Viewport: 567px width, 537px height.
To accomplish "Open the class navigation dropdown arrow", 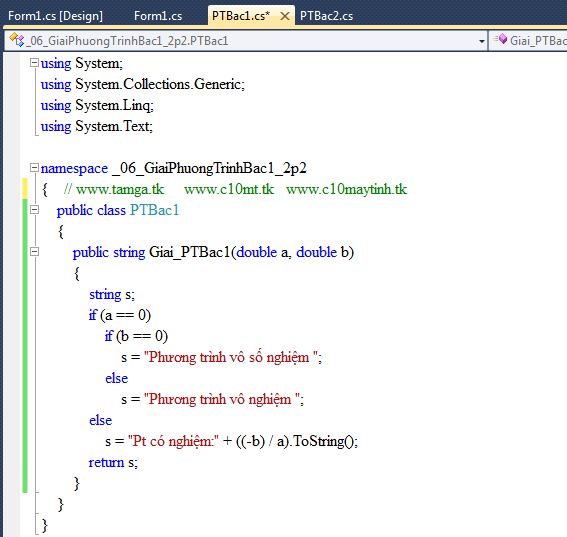I will click(481, 41).
